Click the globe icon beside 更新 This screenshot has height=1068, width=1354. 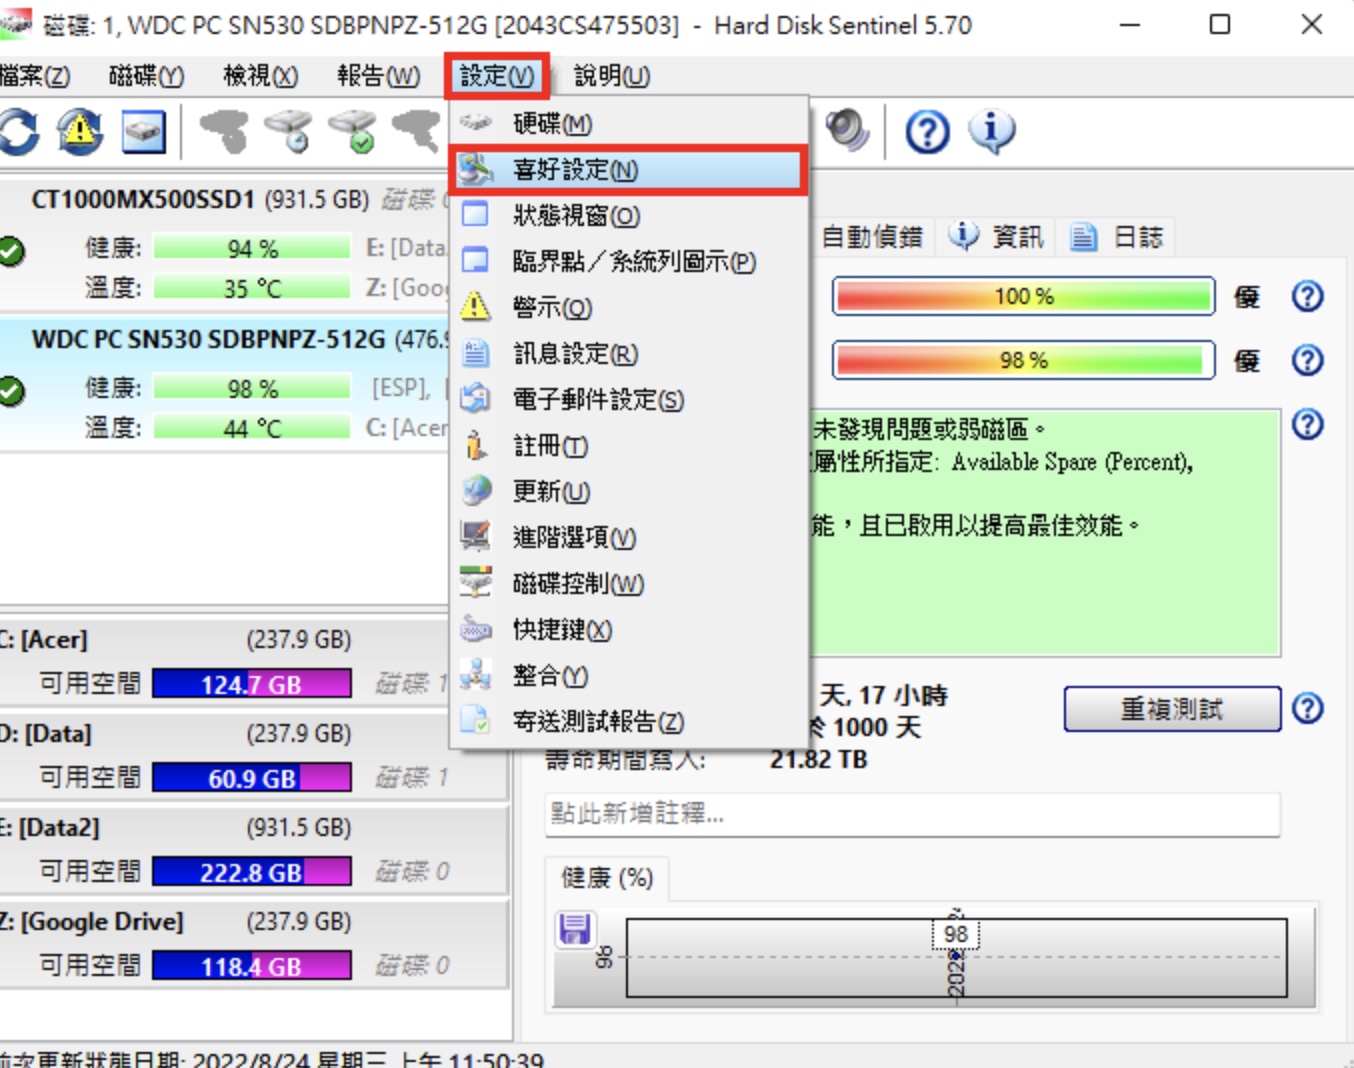pos(476,491)
